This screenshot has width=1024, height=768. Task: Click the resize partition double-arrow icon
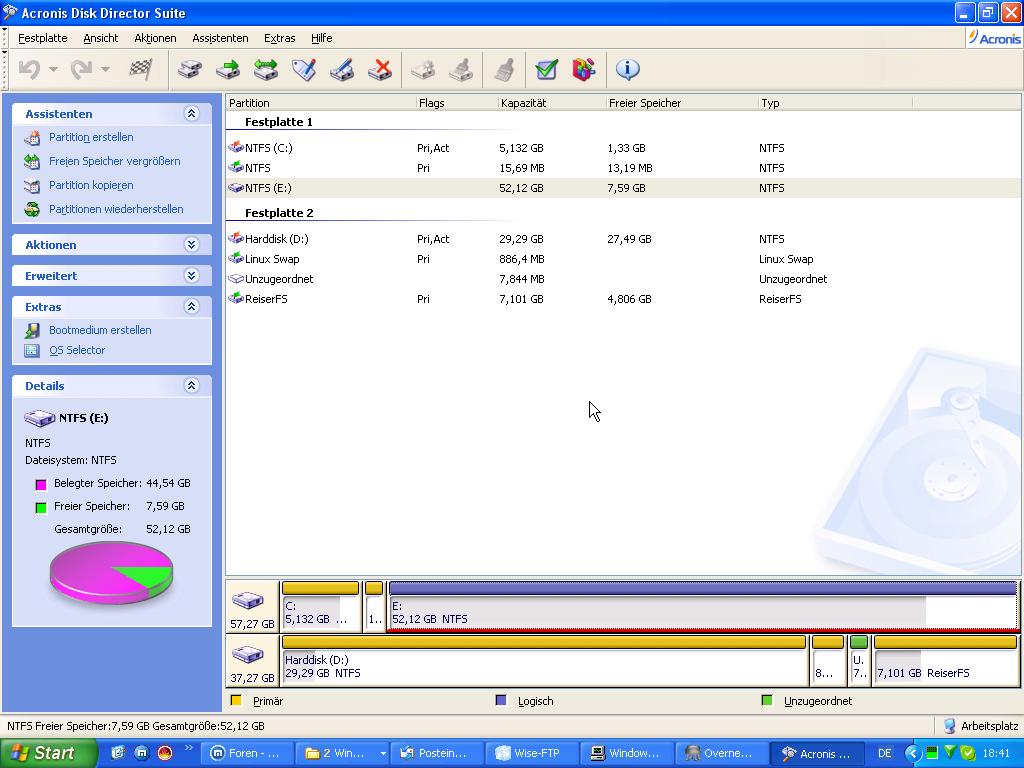tap(266, 69)
